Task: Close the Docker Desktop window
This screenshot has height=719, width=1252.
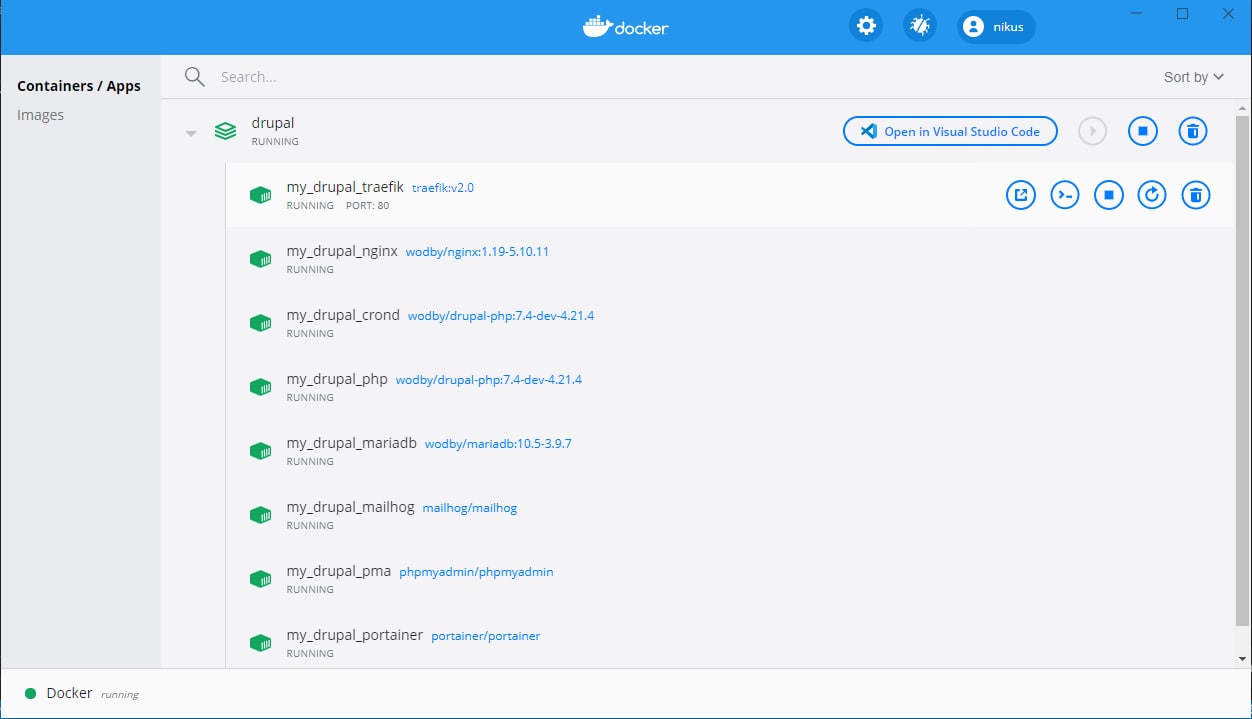Action: click(x=1227, y=13)
